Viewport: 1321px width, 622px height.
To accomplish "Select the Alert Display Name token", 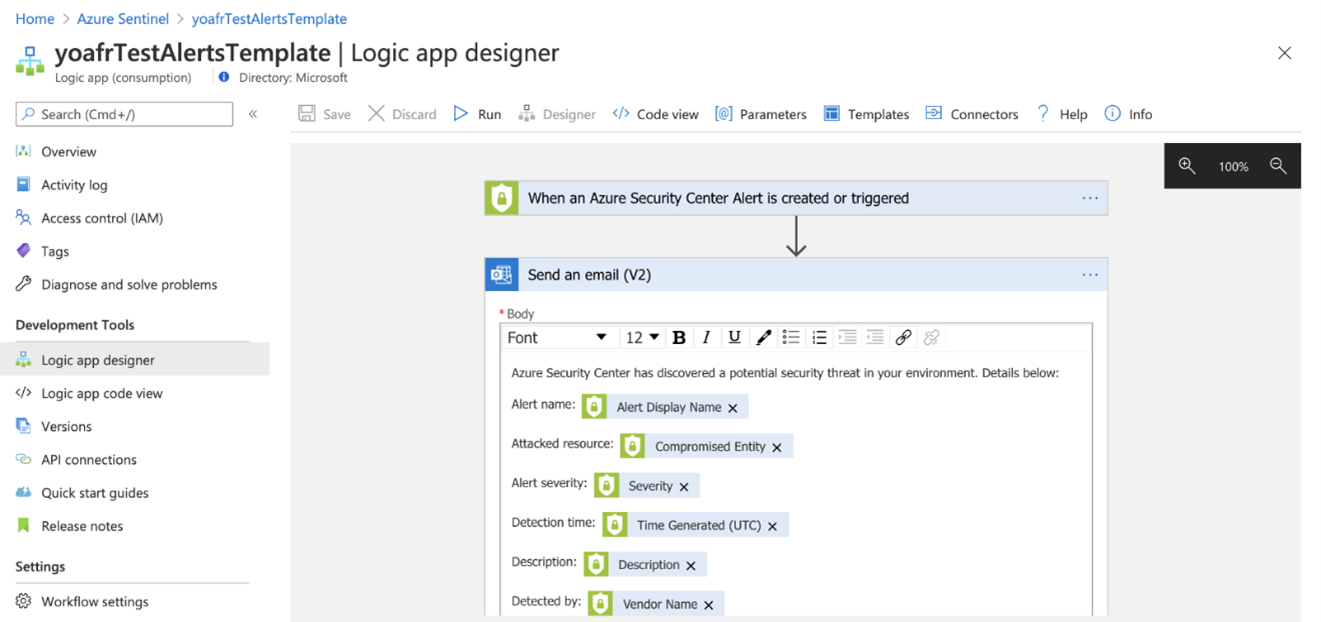I will [665, 407].
